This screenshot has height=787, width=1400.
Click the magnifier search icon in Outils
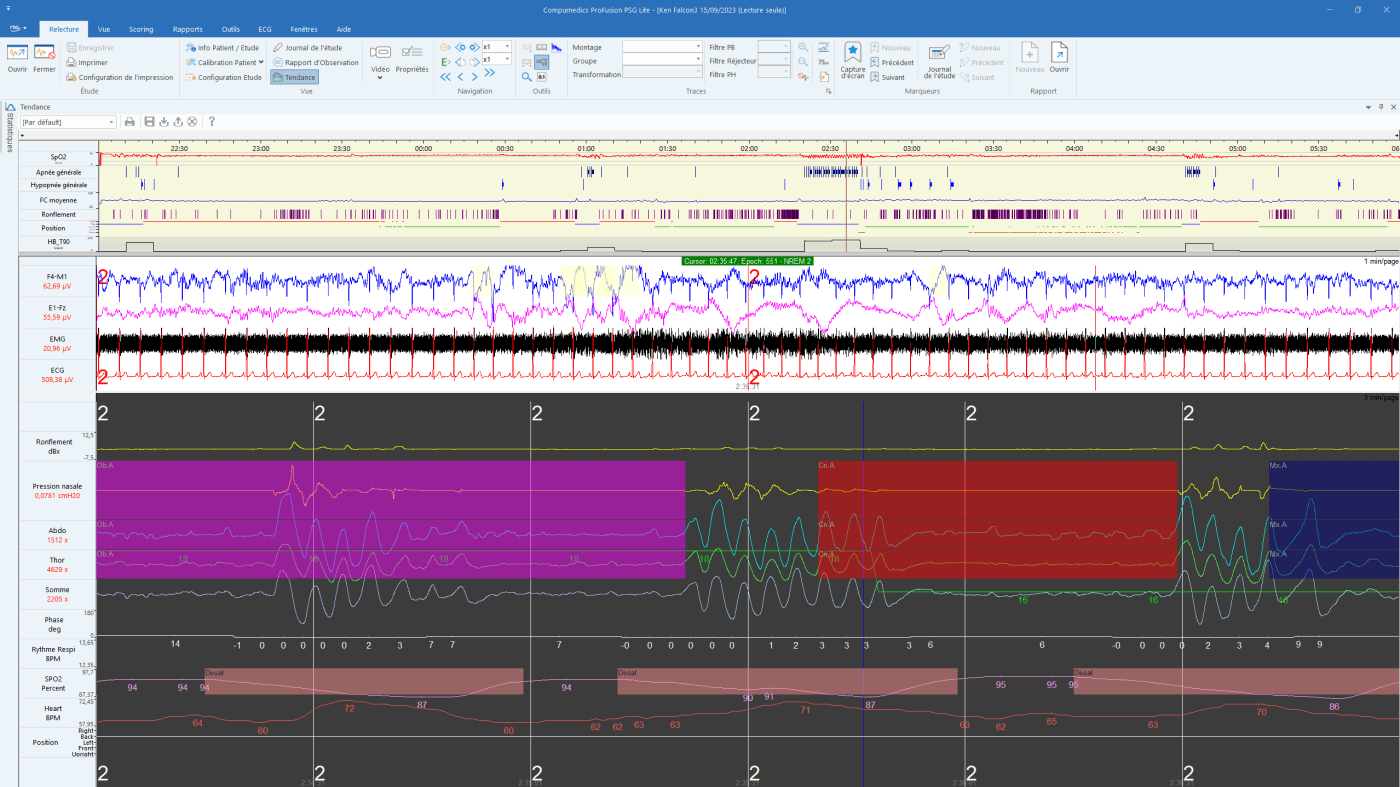pyautogui.click(x=526, y=77)
